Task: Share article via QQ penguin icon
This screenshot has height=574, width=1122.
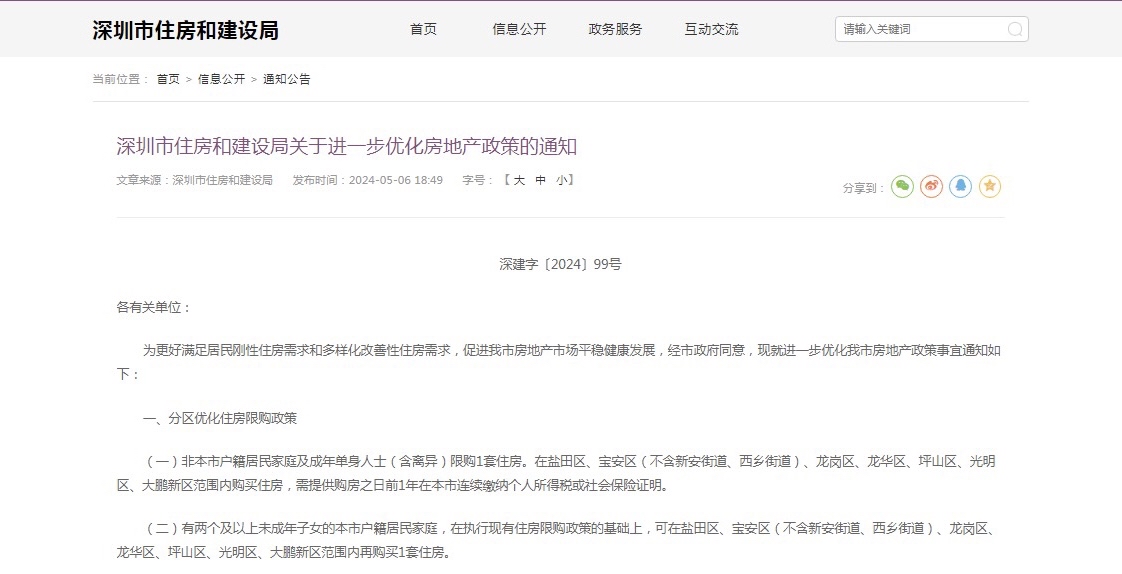Action: (961, 186)
